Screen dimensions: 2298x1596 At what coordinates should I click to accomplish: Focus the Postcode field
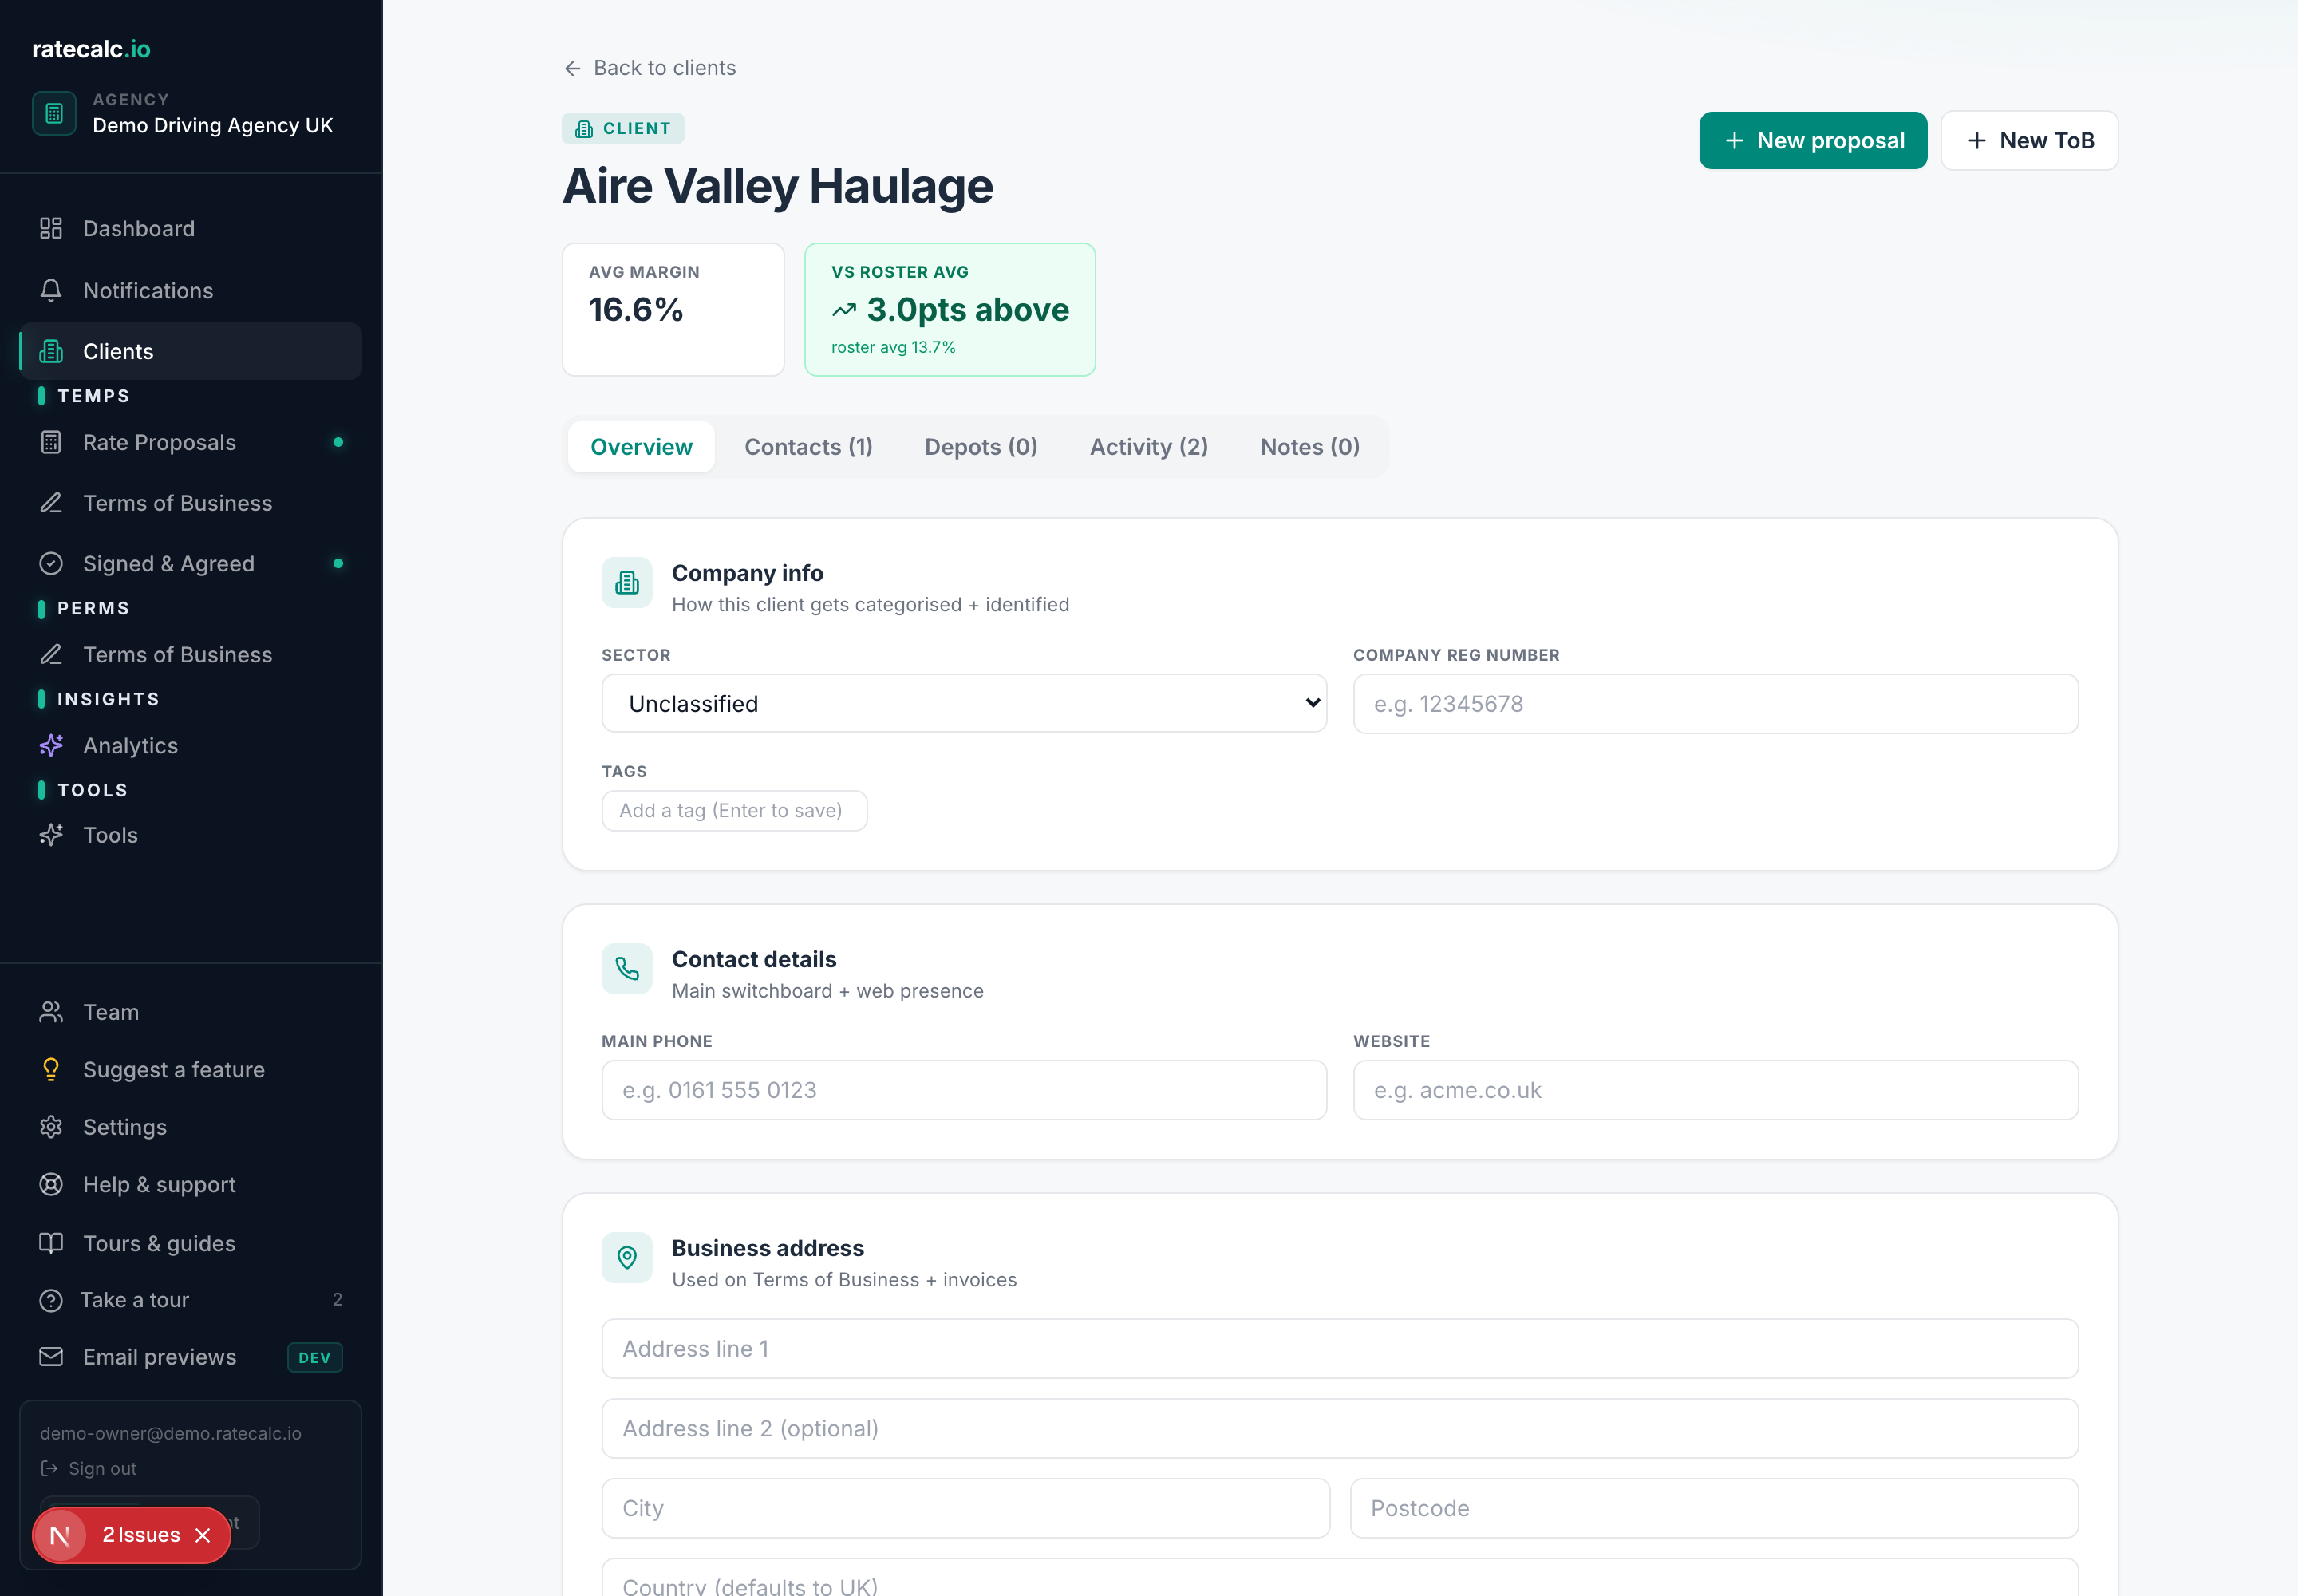click(x=1714, y=1509)
